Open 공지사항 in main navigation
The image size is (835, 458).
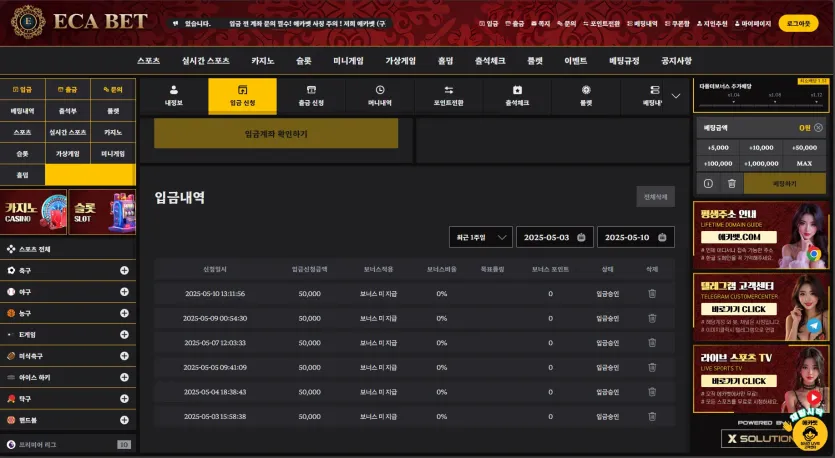[676, 61]
